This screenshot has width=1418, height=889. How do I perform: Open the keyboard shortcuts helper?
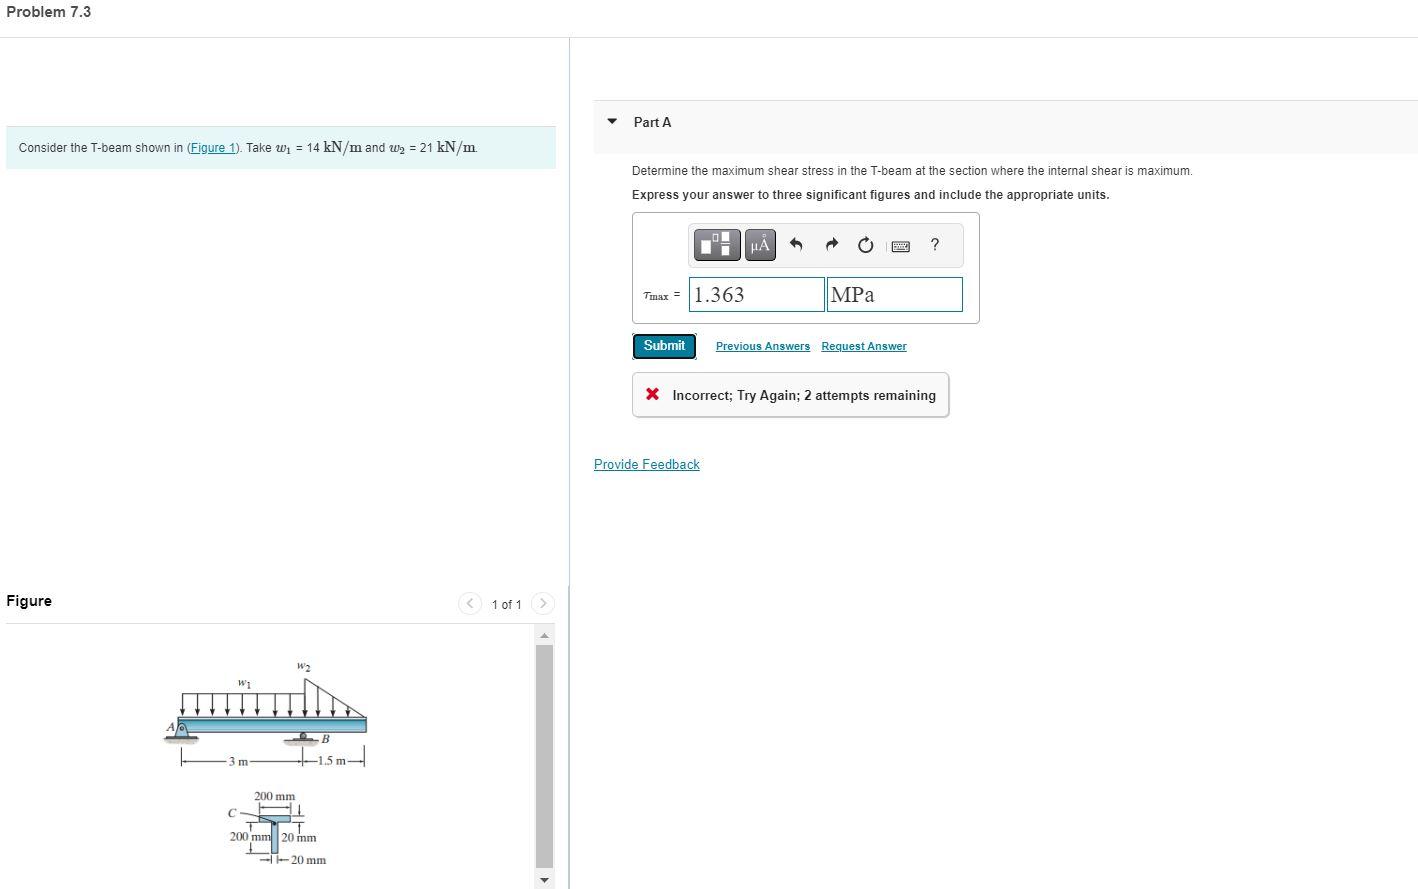point(900,245)
